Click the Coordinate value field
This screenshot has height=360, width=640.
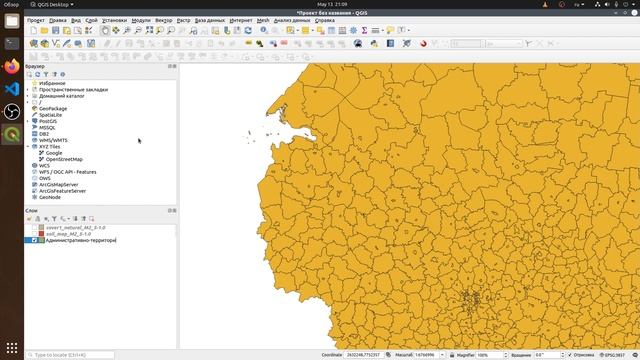(363, 355)
